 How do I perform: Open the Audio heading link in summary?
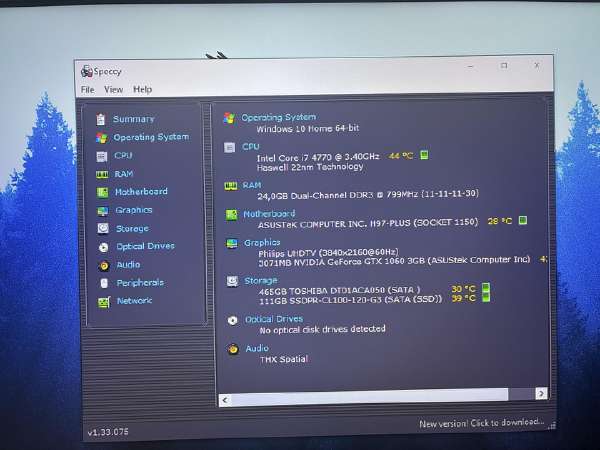pyautogui.click(x=257, y=348)
